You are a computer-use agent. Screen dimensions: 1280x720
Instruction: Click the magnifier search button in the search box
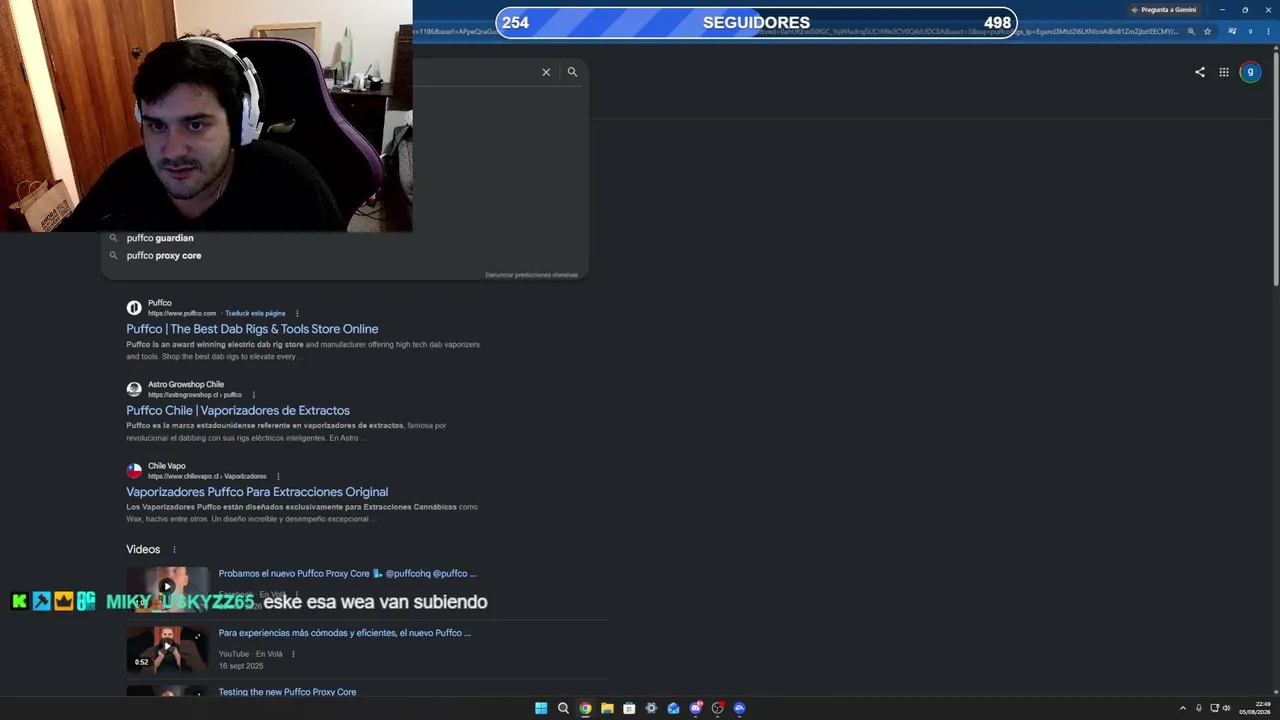point(572,72)
